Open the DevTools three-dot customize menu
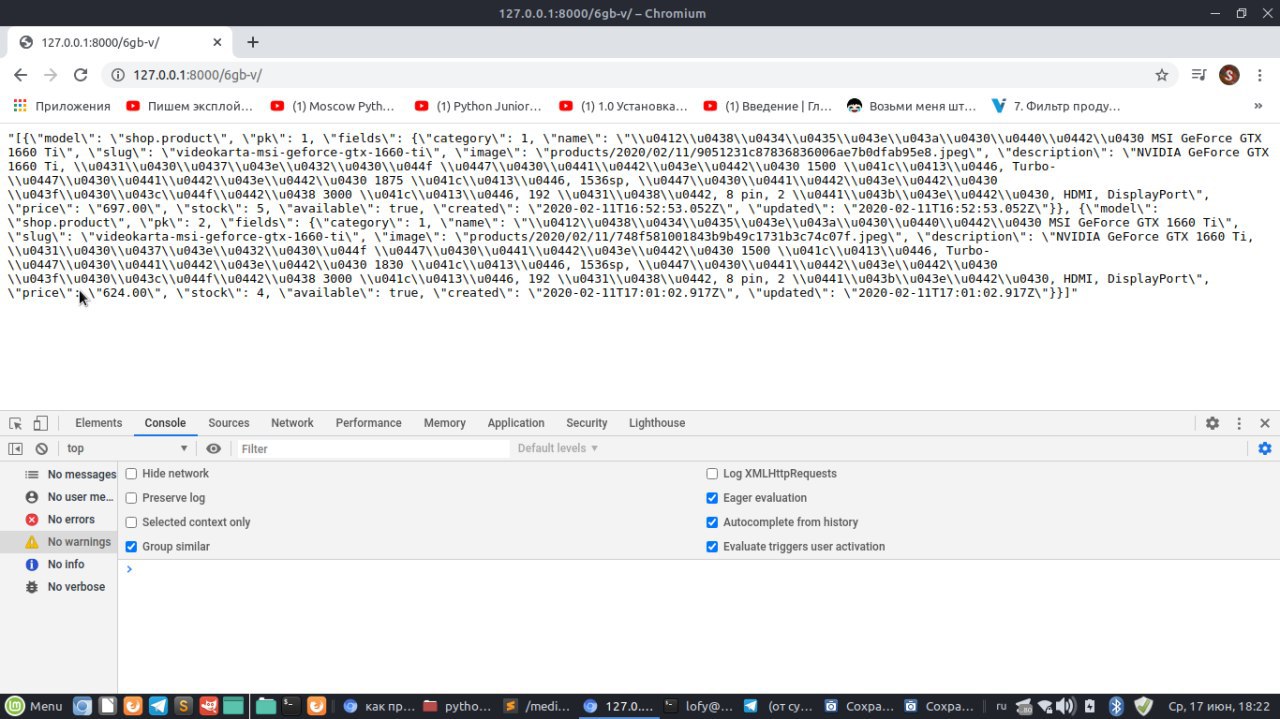 (1239, 423)
